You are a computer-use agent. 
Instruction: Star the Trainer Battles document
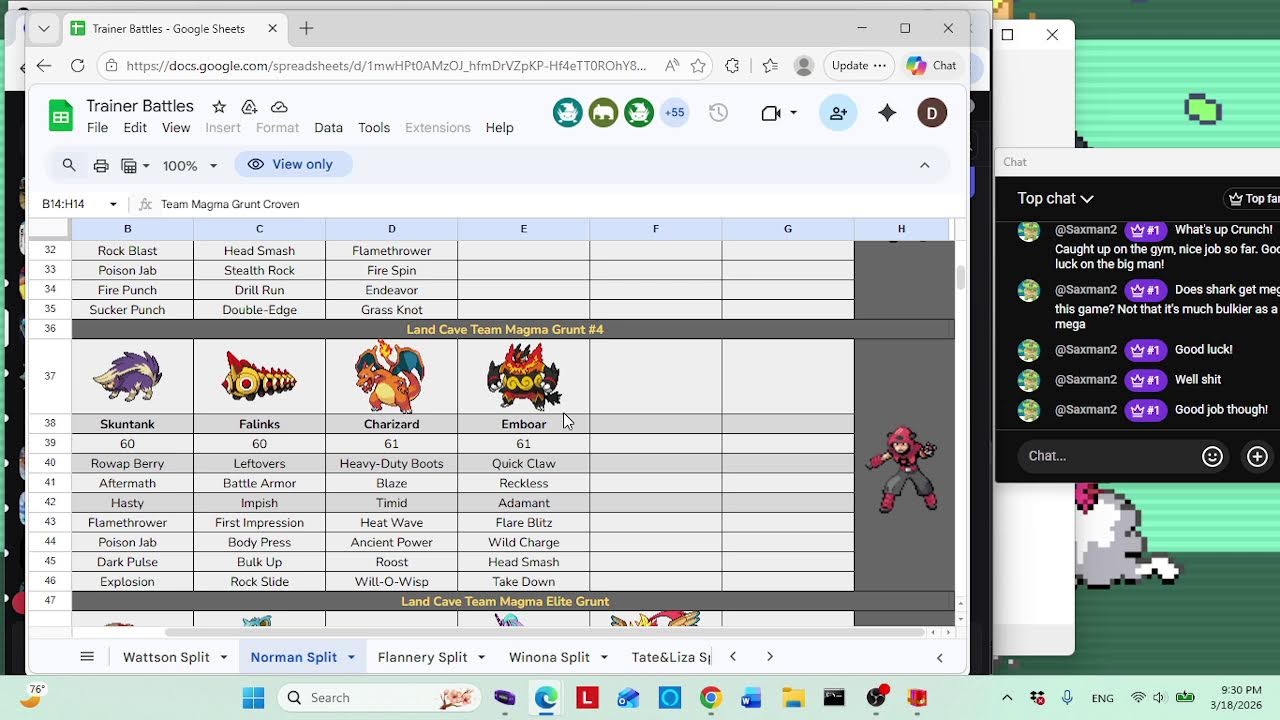[219, 106]
